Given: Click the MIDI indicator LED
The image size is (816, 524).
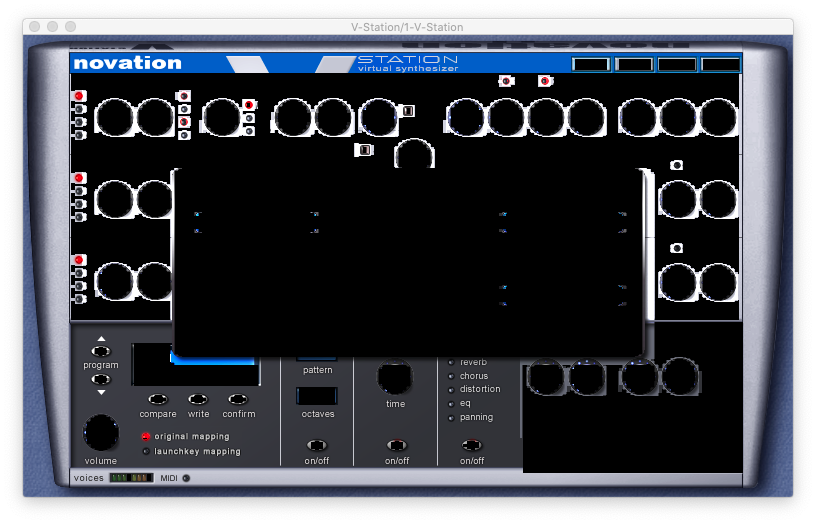Looking at the screenshot, I should coord(186,478).
